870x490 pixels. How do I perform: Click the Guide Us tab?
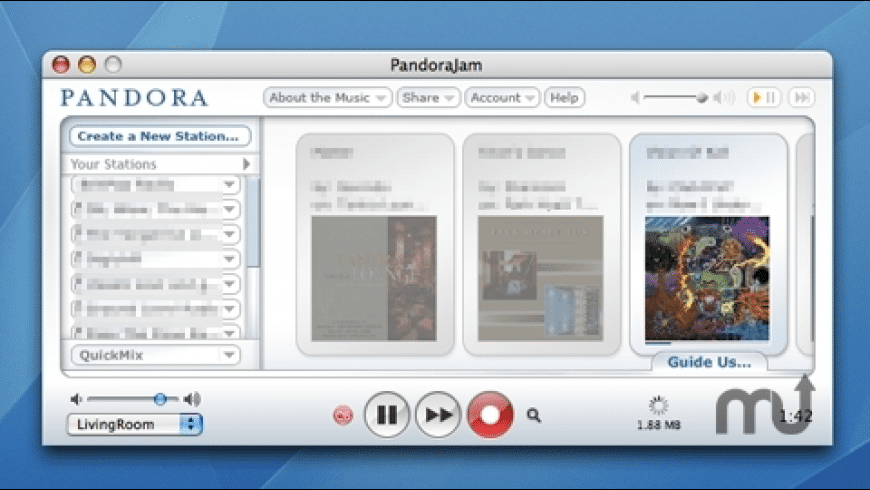[709, 362]
